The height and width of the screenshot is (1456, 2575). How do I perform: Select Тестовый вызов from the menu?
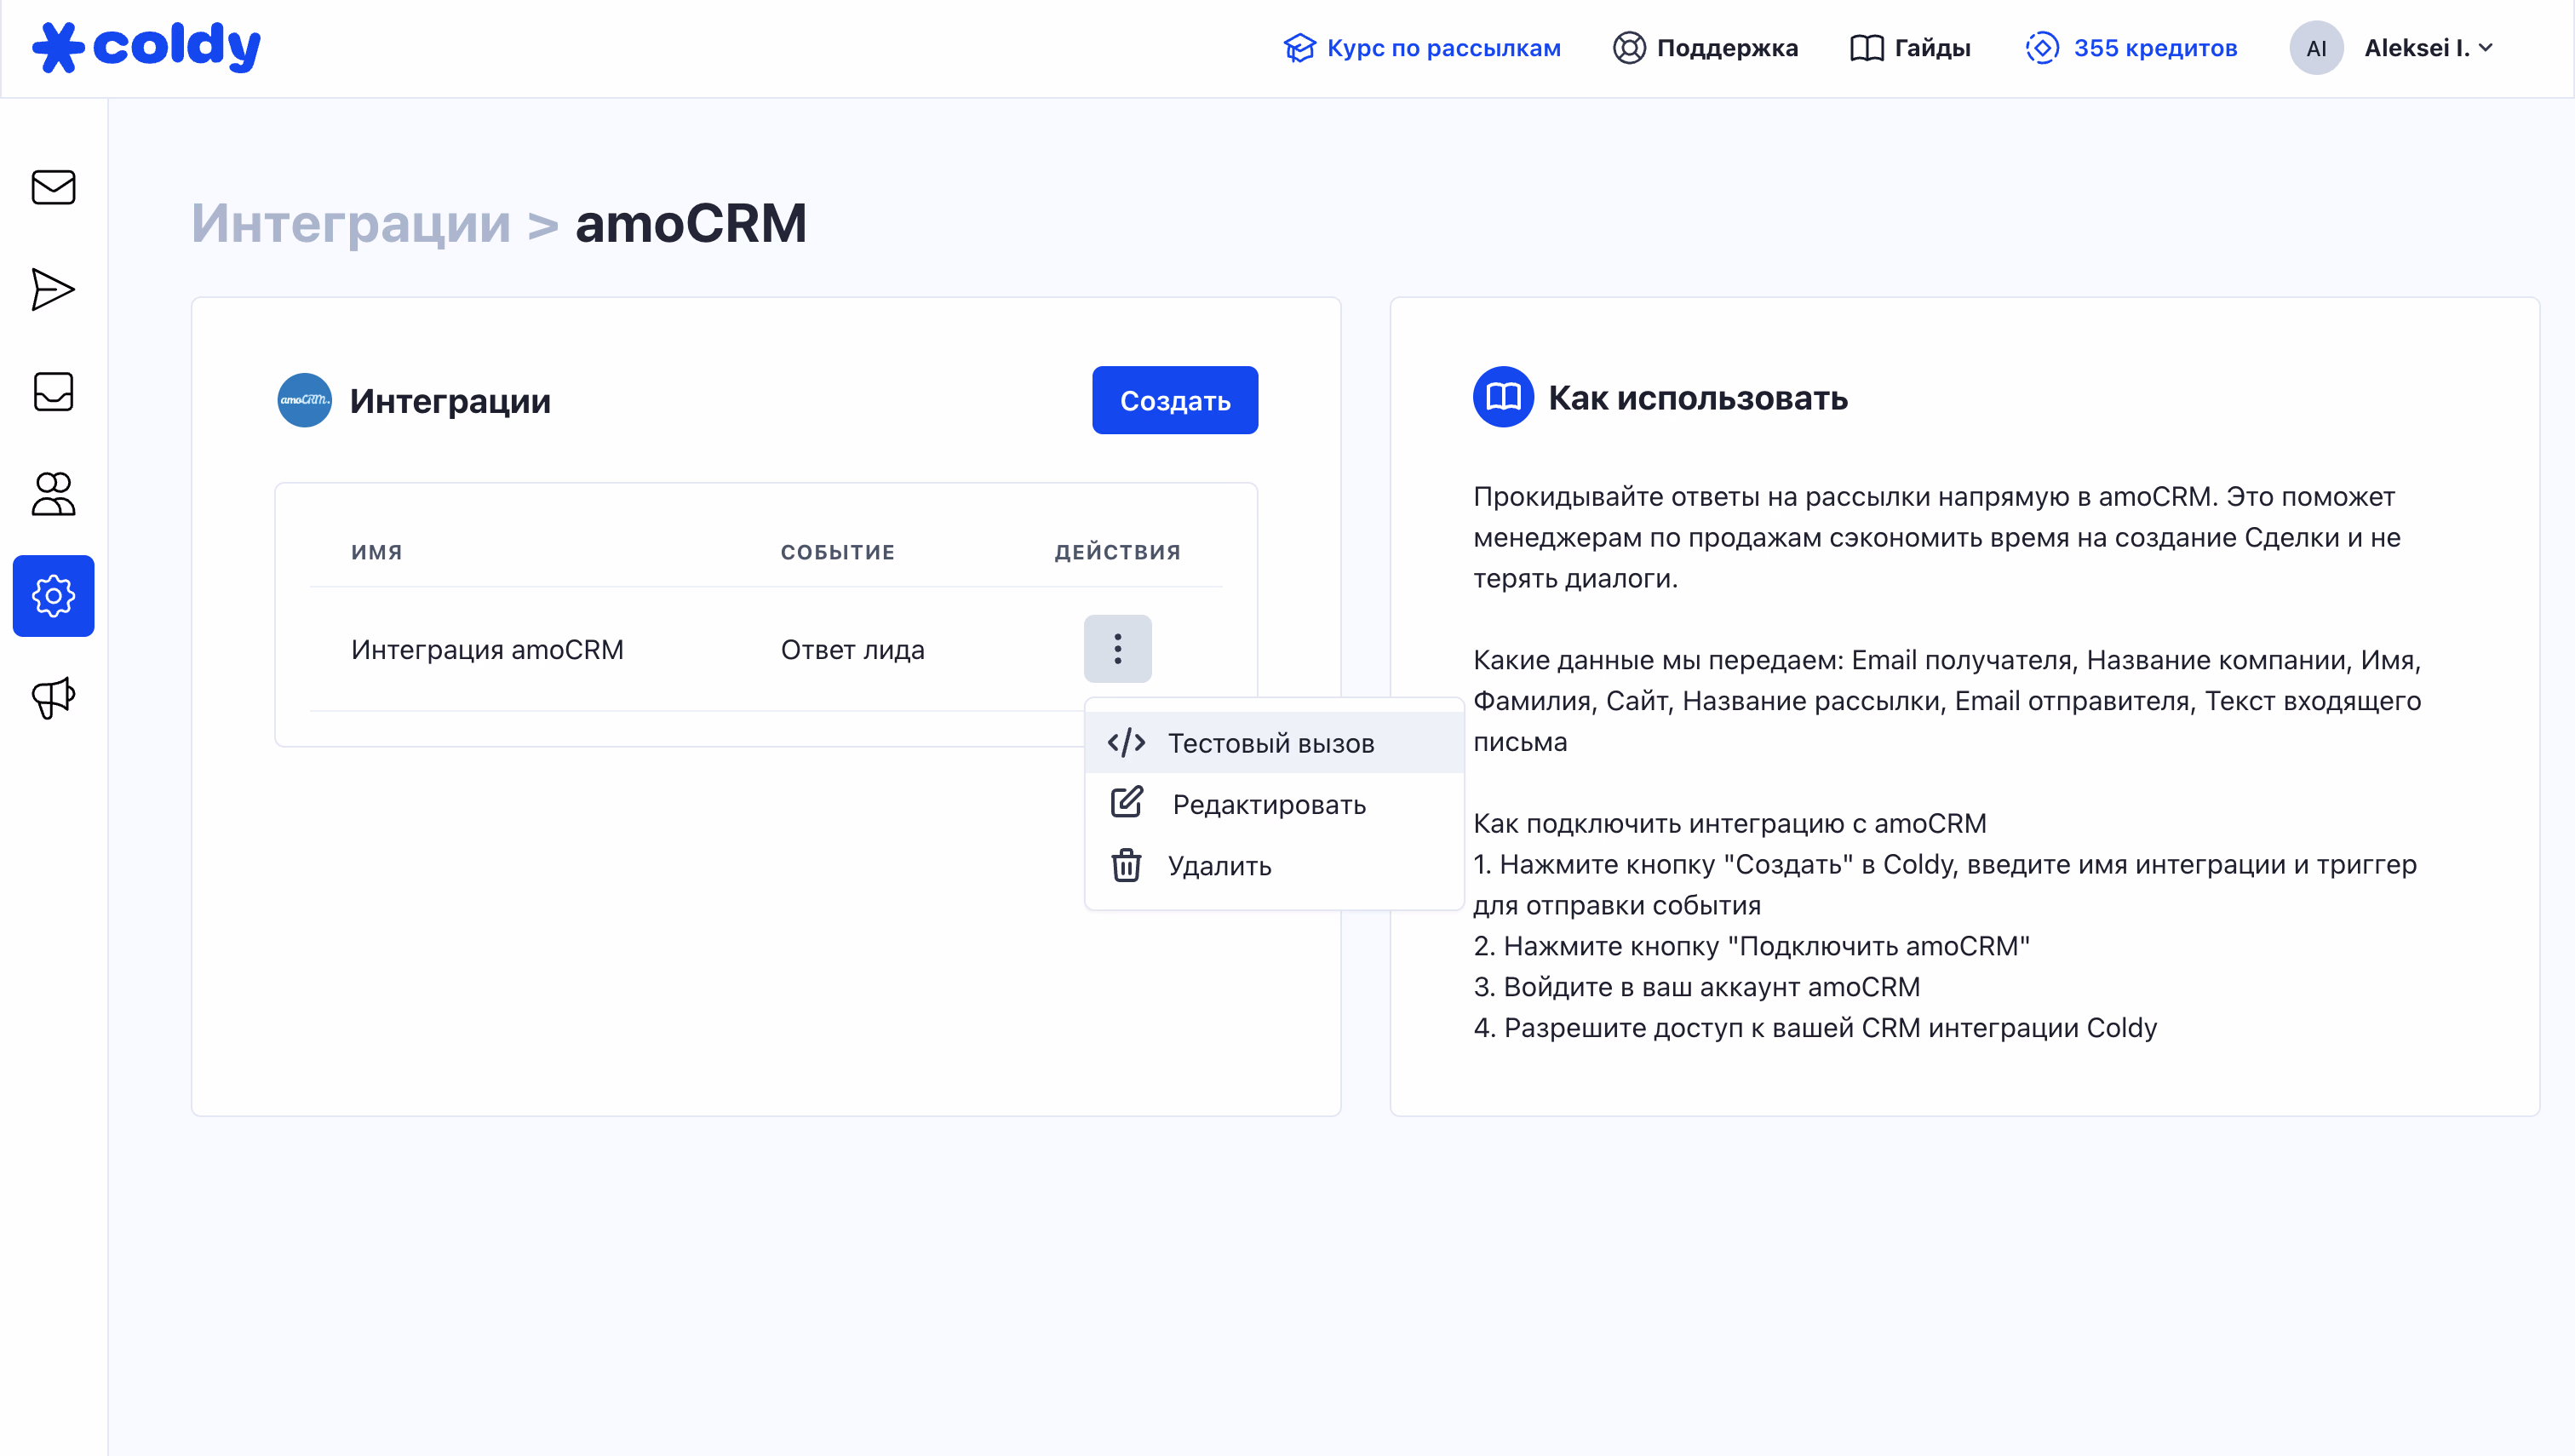click(x=1271, y=742)
